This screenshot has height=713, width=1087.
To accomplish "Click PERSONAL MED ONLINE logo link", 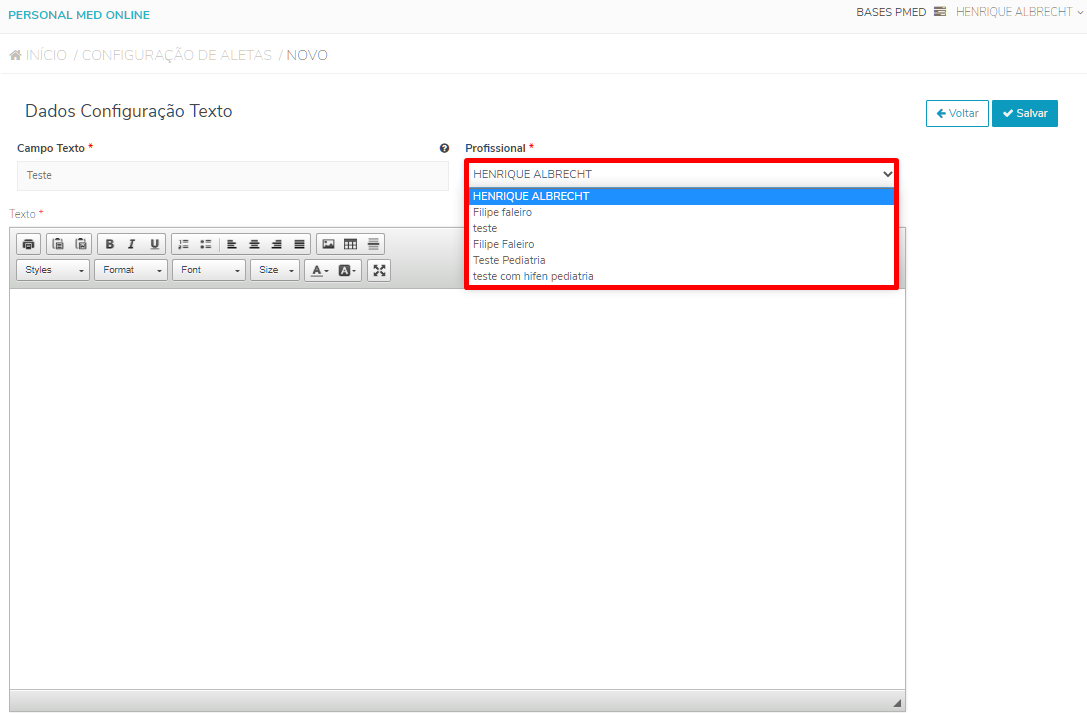I will click(79, 15).
